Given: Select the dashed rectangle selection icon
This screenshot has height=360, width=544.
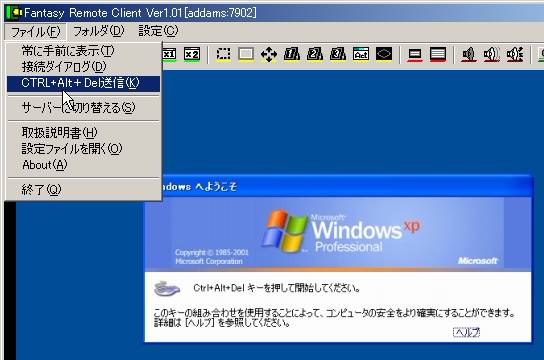Looking at the screenshot, I should click(223, 54).
